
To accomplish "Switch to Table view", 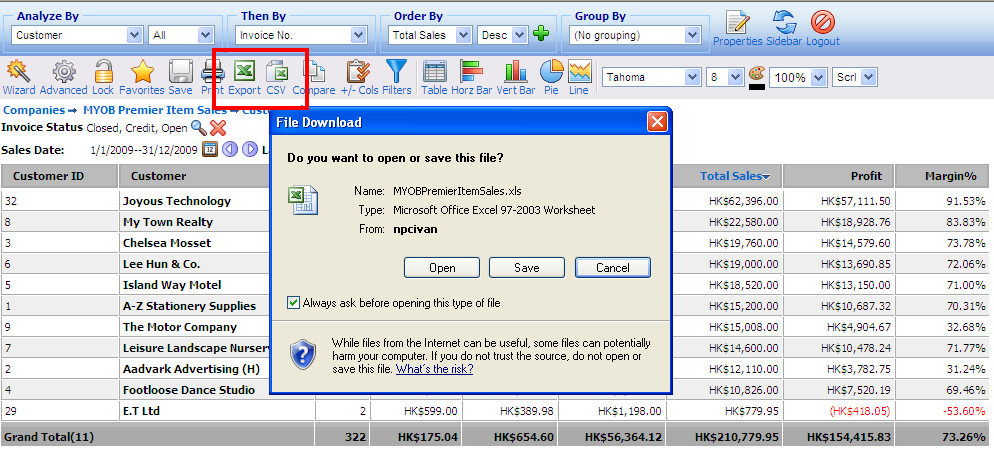I will click(434, 77).
